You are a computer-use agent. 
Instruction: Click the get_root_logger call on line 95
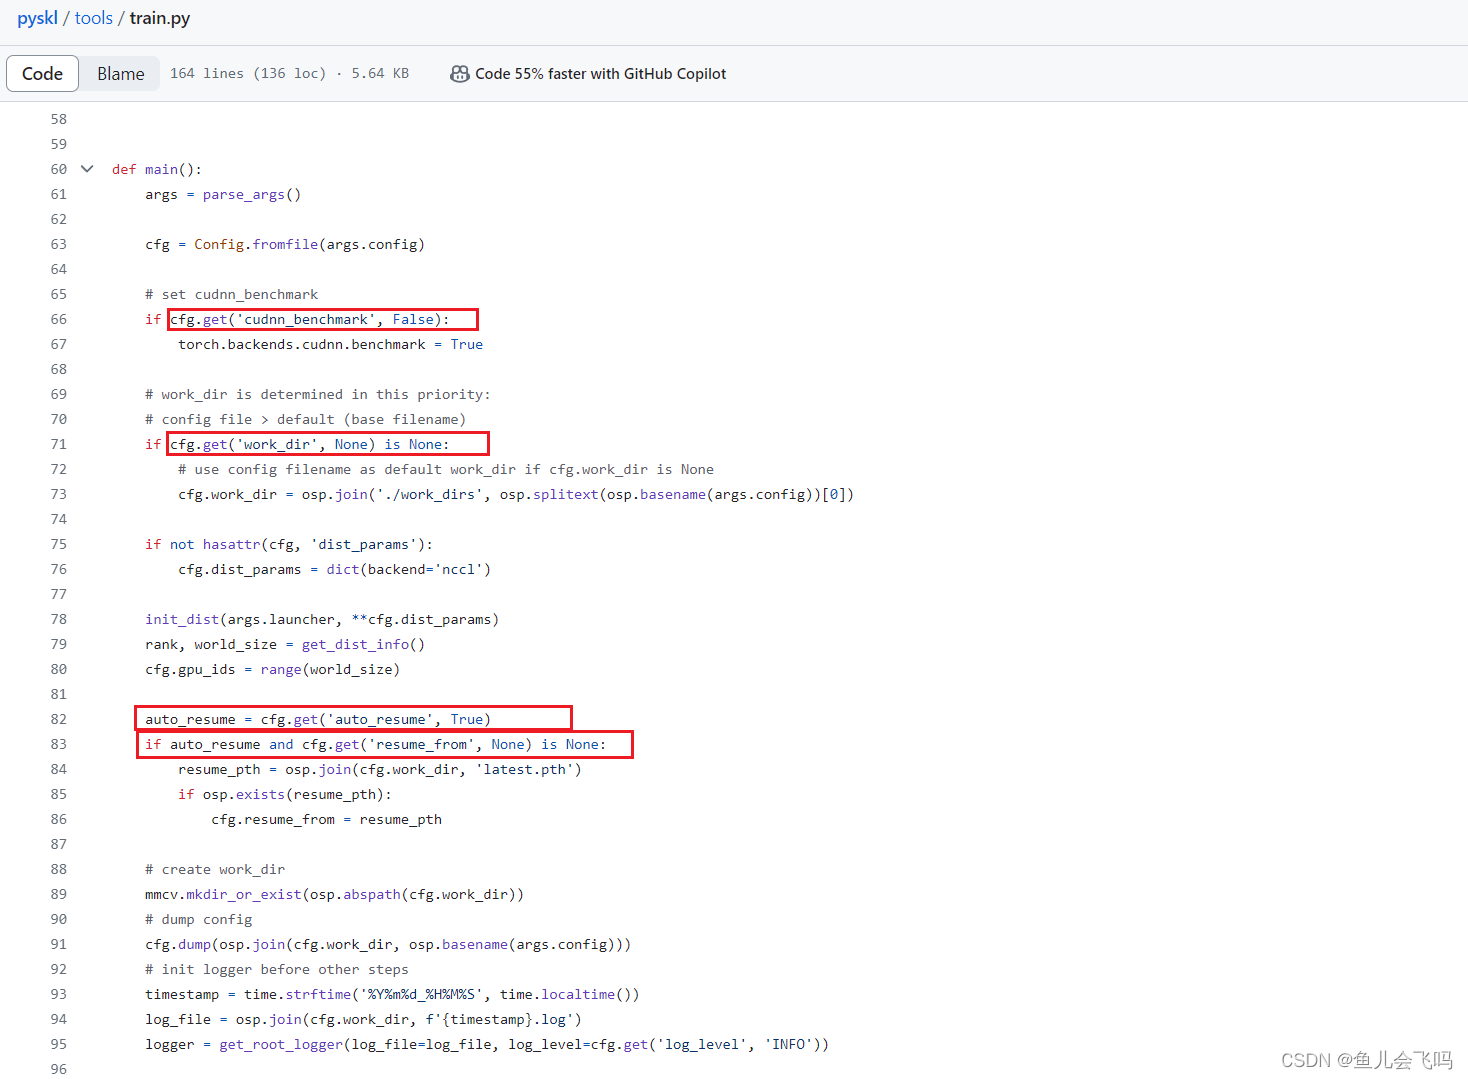(x=279, y=1043)
